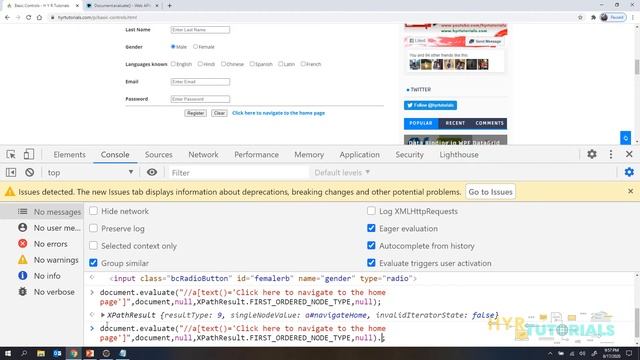
Task: Toggle the device toolbar icon
Action: tap(29, 154)
